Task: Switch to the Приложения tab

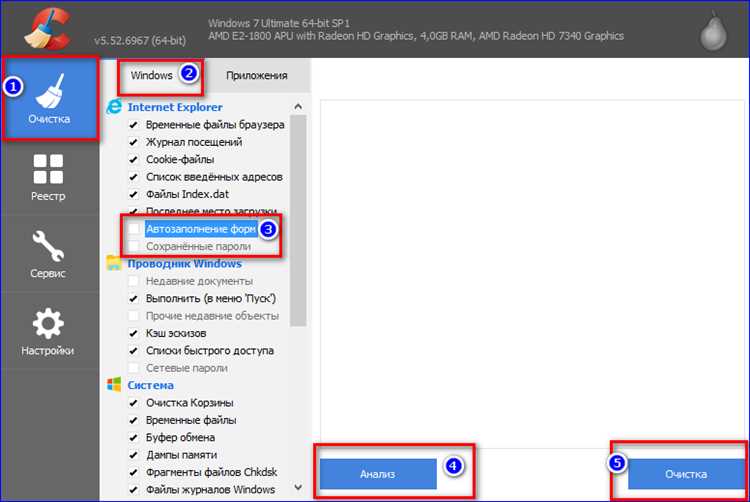Action: click(x=257, y=76)
